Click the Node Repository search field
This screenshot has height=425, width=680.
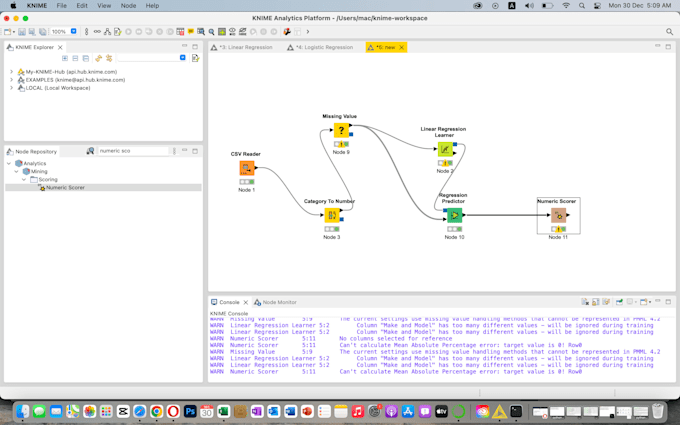(x=134, y=151)
